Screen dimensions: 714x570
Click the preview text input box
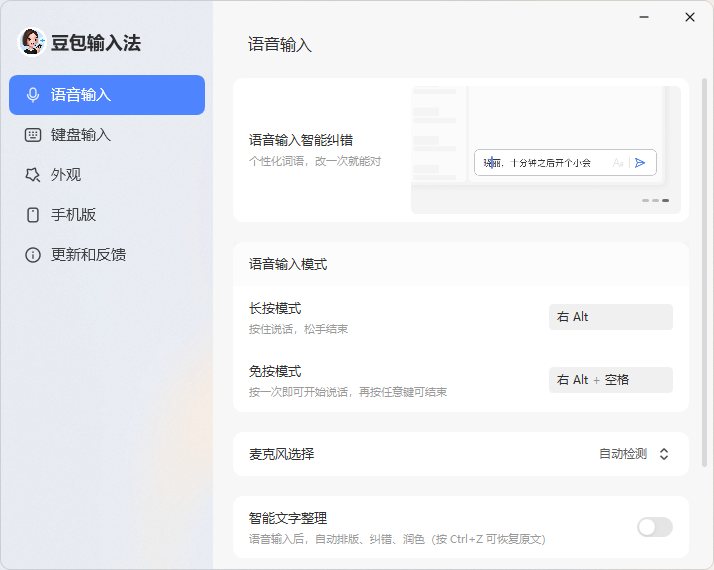click(565, 163)
